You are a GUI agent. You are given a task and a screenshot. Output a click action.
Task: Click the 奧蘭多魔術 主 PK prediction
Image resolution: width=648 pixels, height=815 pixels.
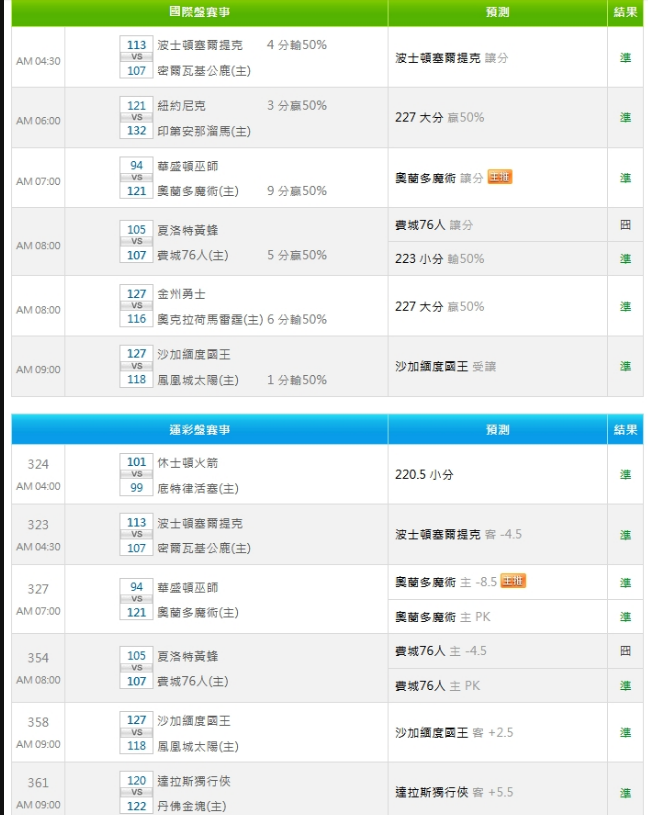[x=443, y=617]
